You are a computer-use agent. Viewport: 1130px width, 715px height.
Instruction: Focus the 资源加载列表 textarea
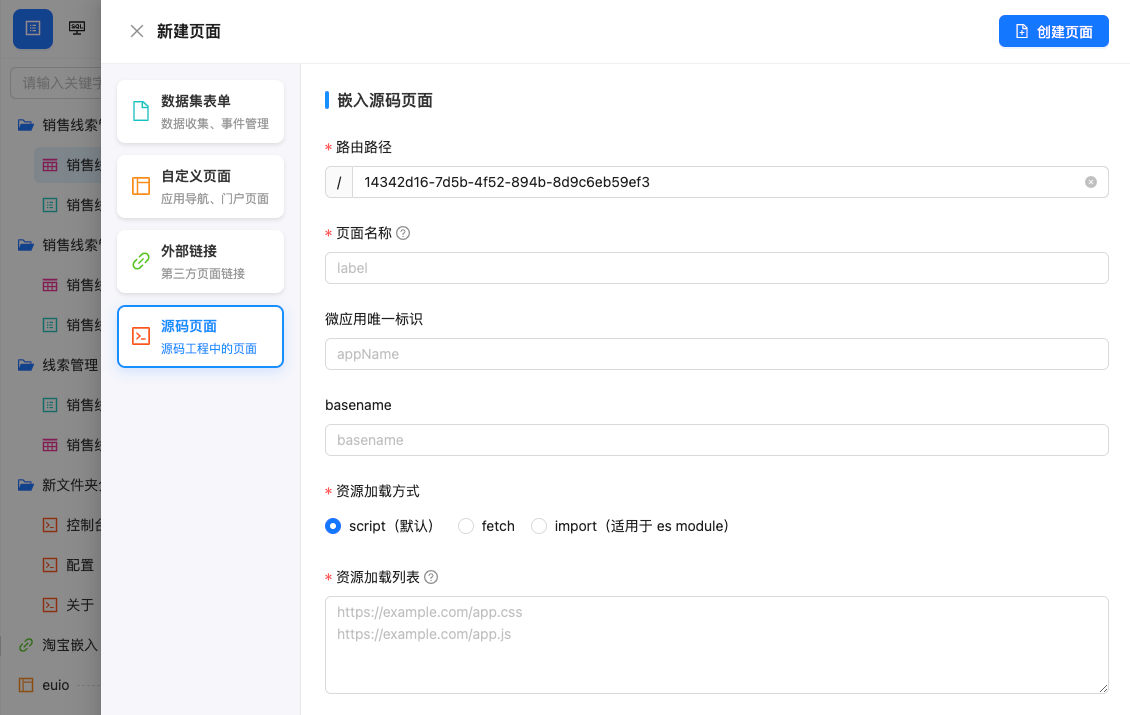click(x=716, y=645)
